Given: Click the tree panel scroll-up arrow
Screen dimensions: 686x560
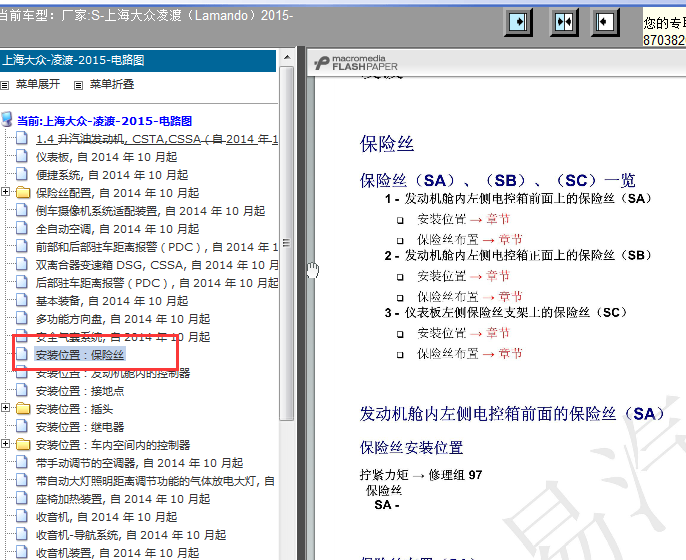Looking at the screenshot, I should pos(287,57).
